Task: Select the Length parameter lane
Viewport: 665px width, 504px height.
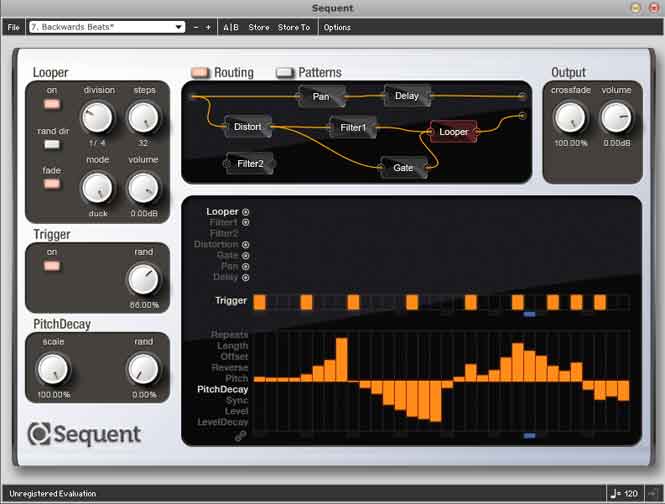Action: pyautogui.click(x=232, y=346)
